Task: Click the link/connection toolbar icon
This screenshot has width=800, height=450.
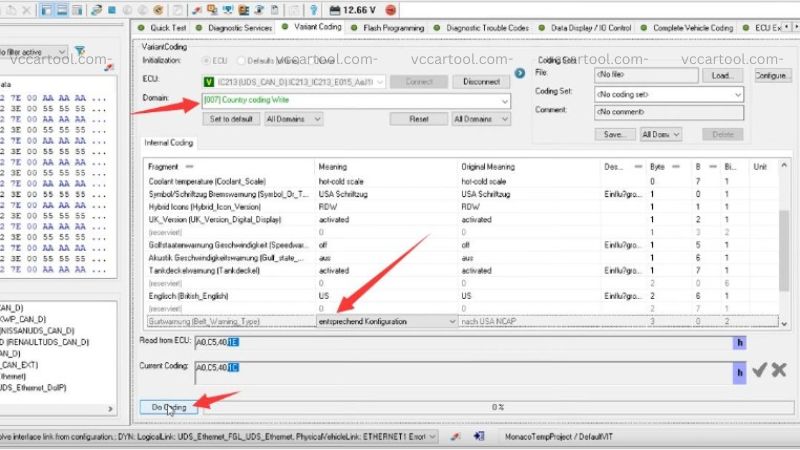Action: click(x=96, y=10)
